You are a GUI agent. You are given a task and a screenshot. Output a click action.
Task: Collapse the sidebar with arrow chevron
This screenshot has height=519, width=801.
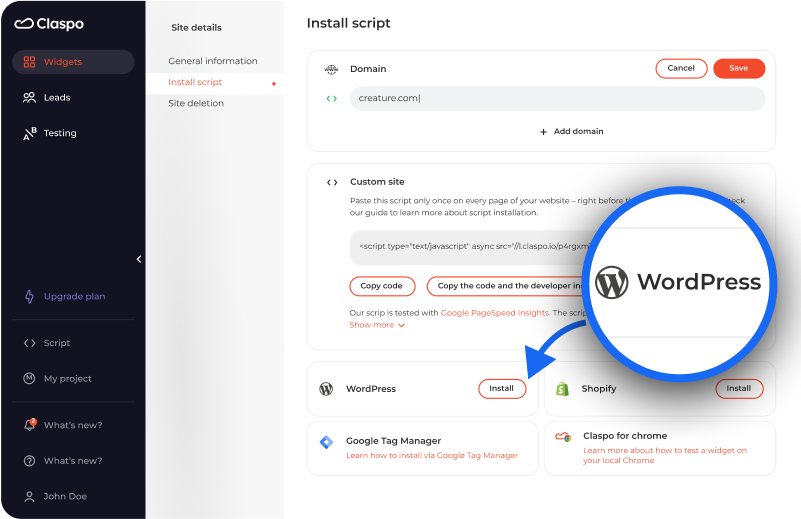pos(138,259)
